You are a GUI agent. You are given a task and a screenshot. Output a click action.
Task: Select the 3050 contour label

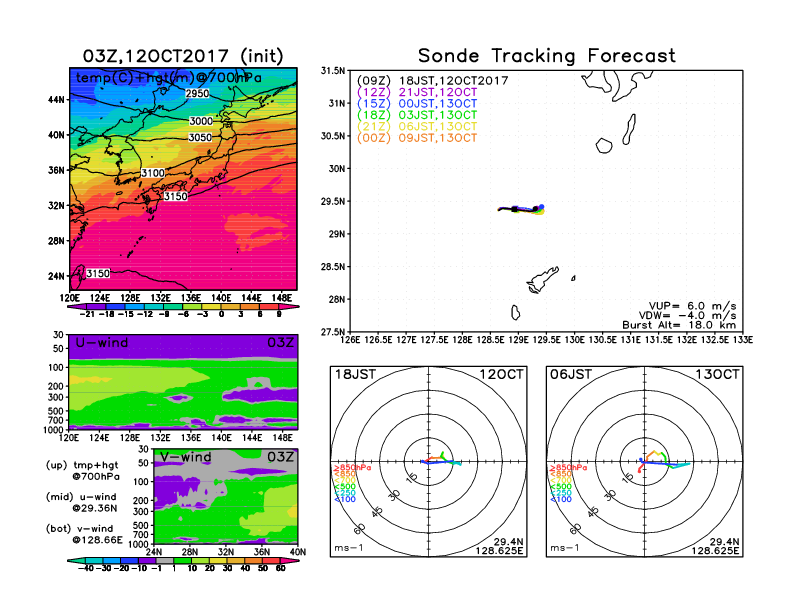(200, 137)
